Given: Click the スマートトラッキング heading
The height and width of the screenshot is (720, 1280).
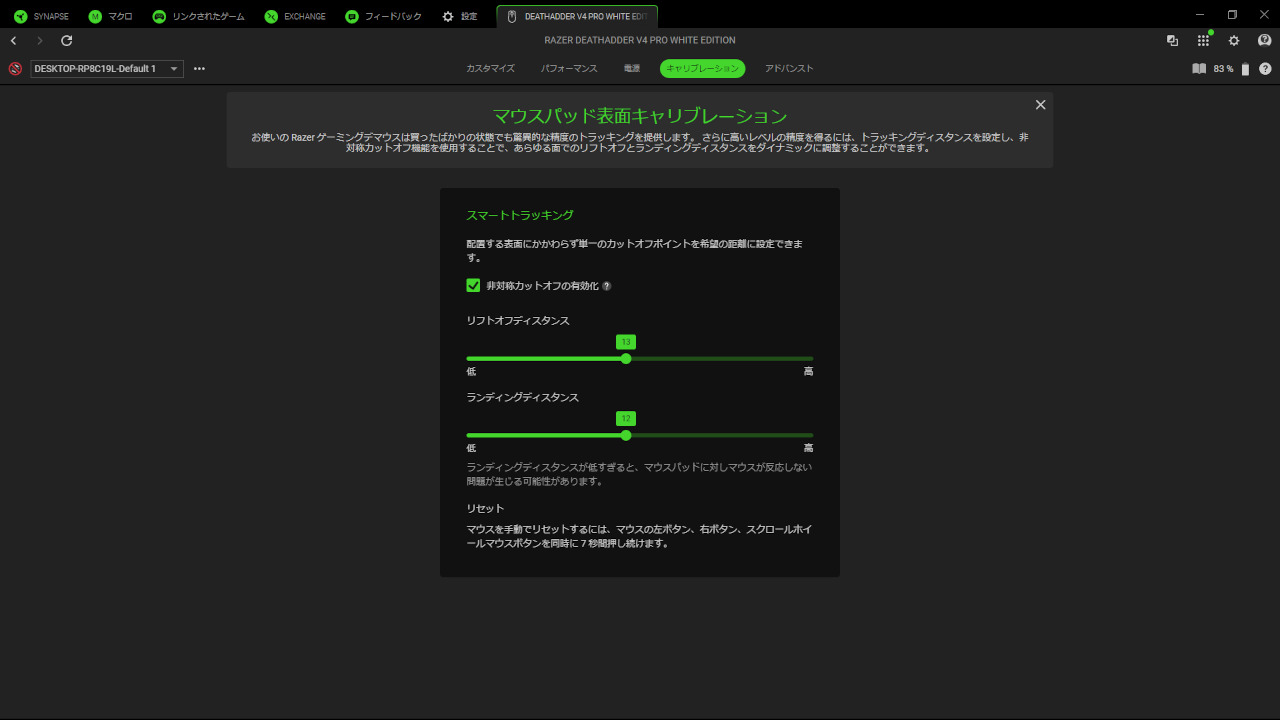Looking at the screenshot, I should (x=520, y=215).
